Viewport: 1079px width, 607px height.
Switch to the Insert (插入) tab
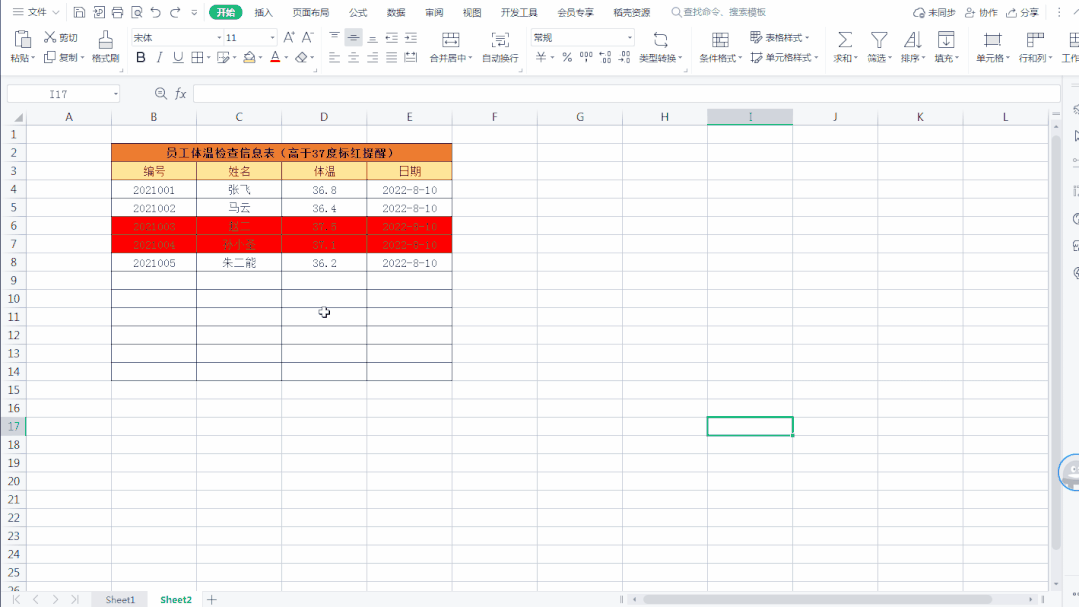click(264, 12)
